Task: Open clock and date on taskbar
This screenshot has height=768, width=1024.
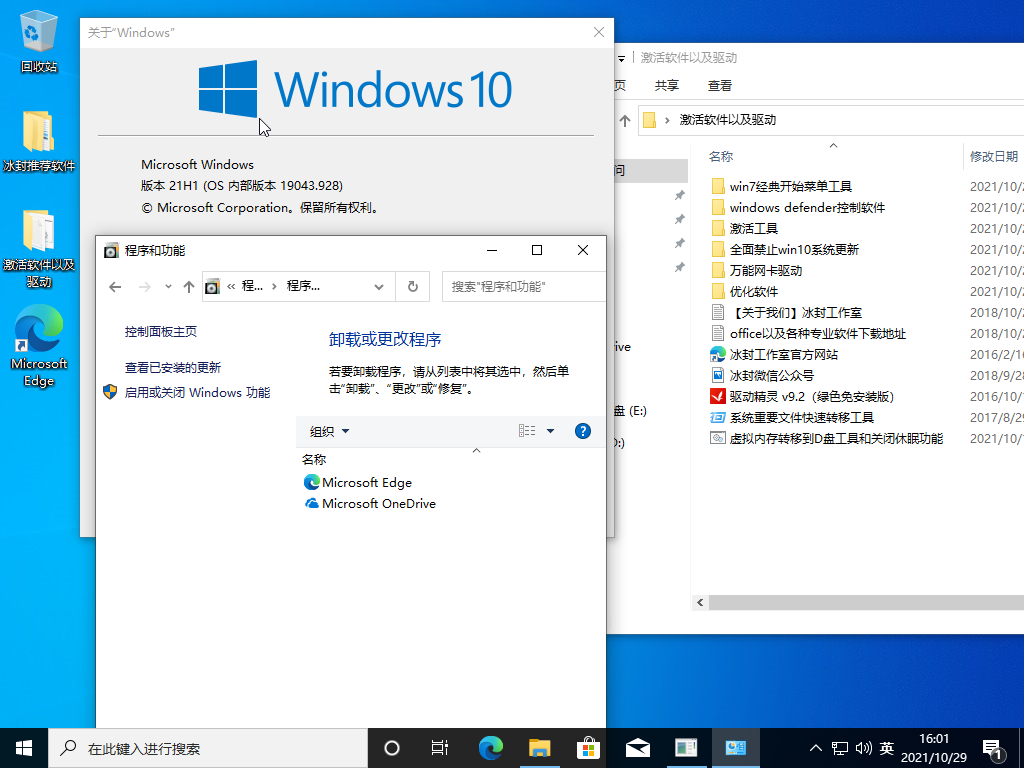Action: (x=934, y=748)
